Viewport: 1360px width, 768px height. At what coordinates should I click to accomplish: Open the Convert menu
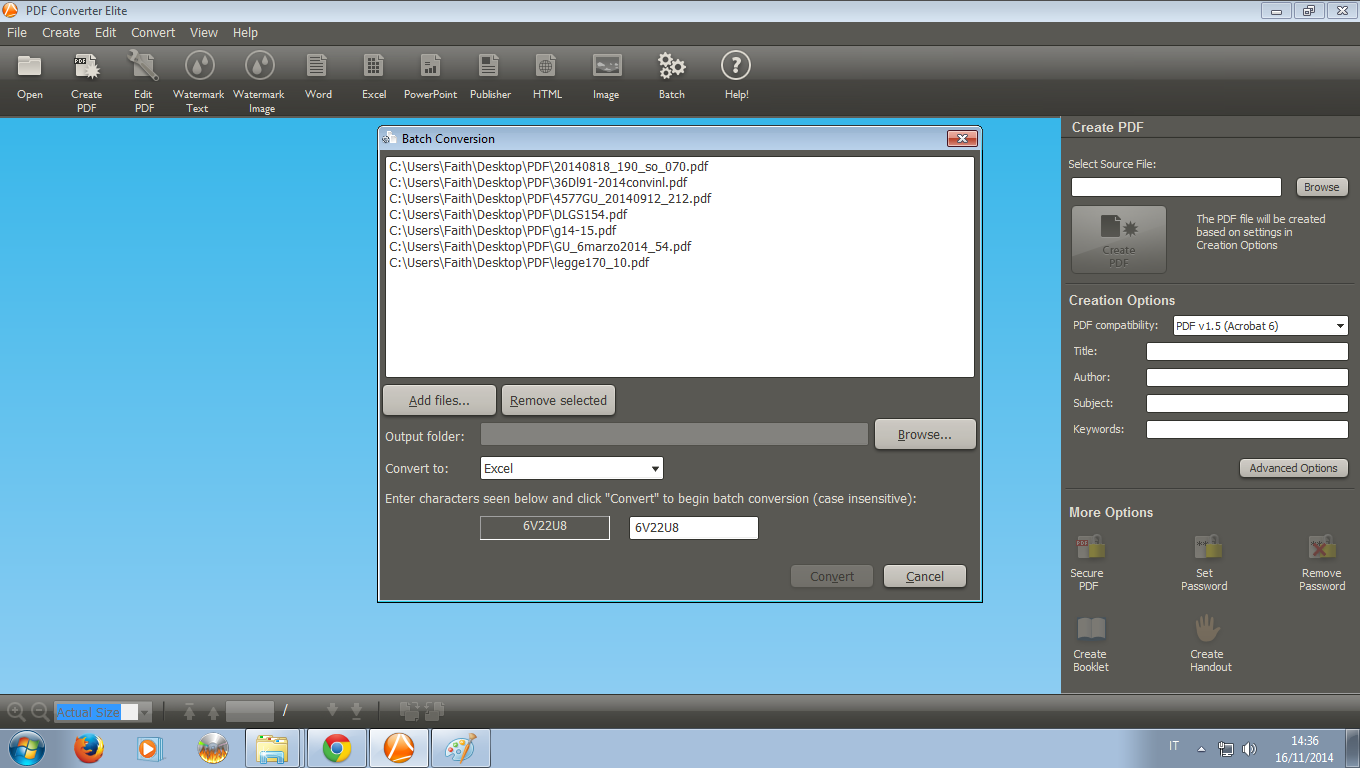[x=153, y=33]
